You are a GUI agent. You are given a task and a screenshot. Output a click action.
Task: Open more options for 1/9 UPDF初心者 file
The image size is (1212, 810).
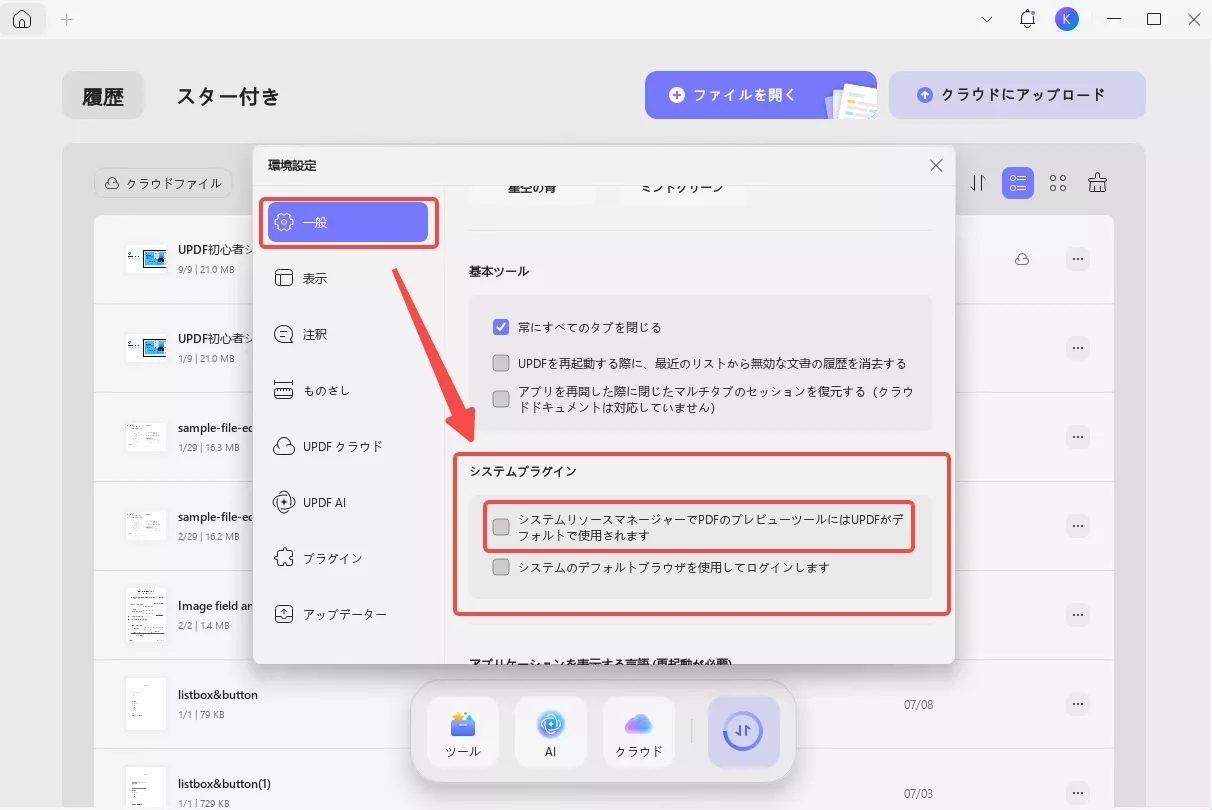1077,348
